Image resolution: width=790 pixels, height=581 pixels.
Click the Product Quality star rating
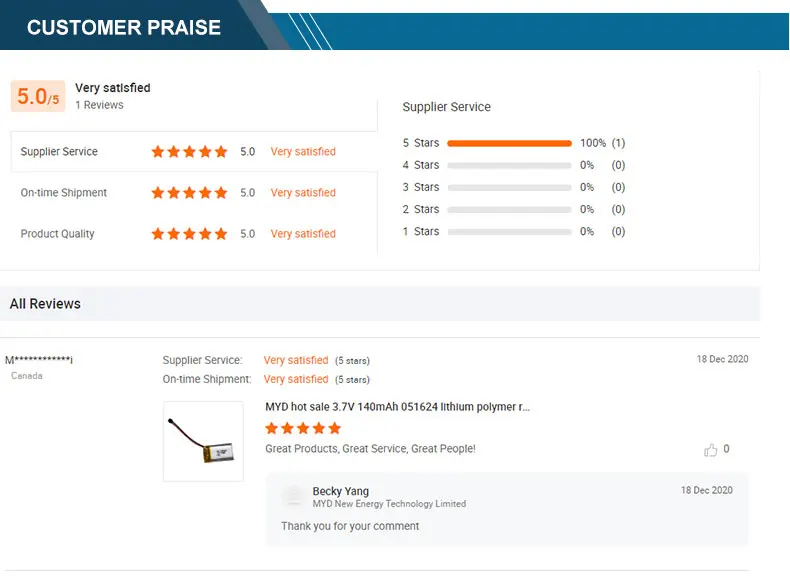point(189,234)
